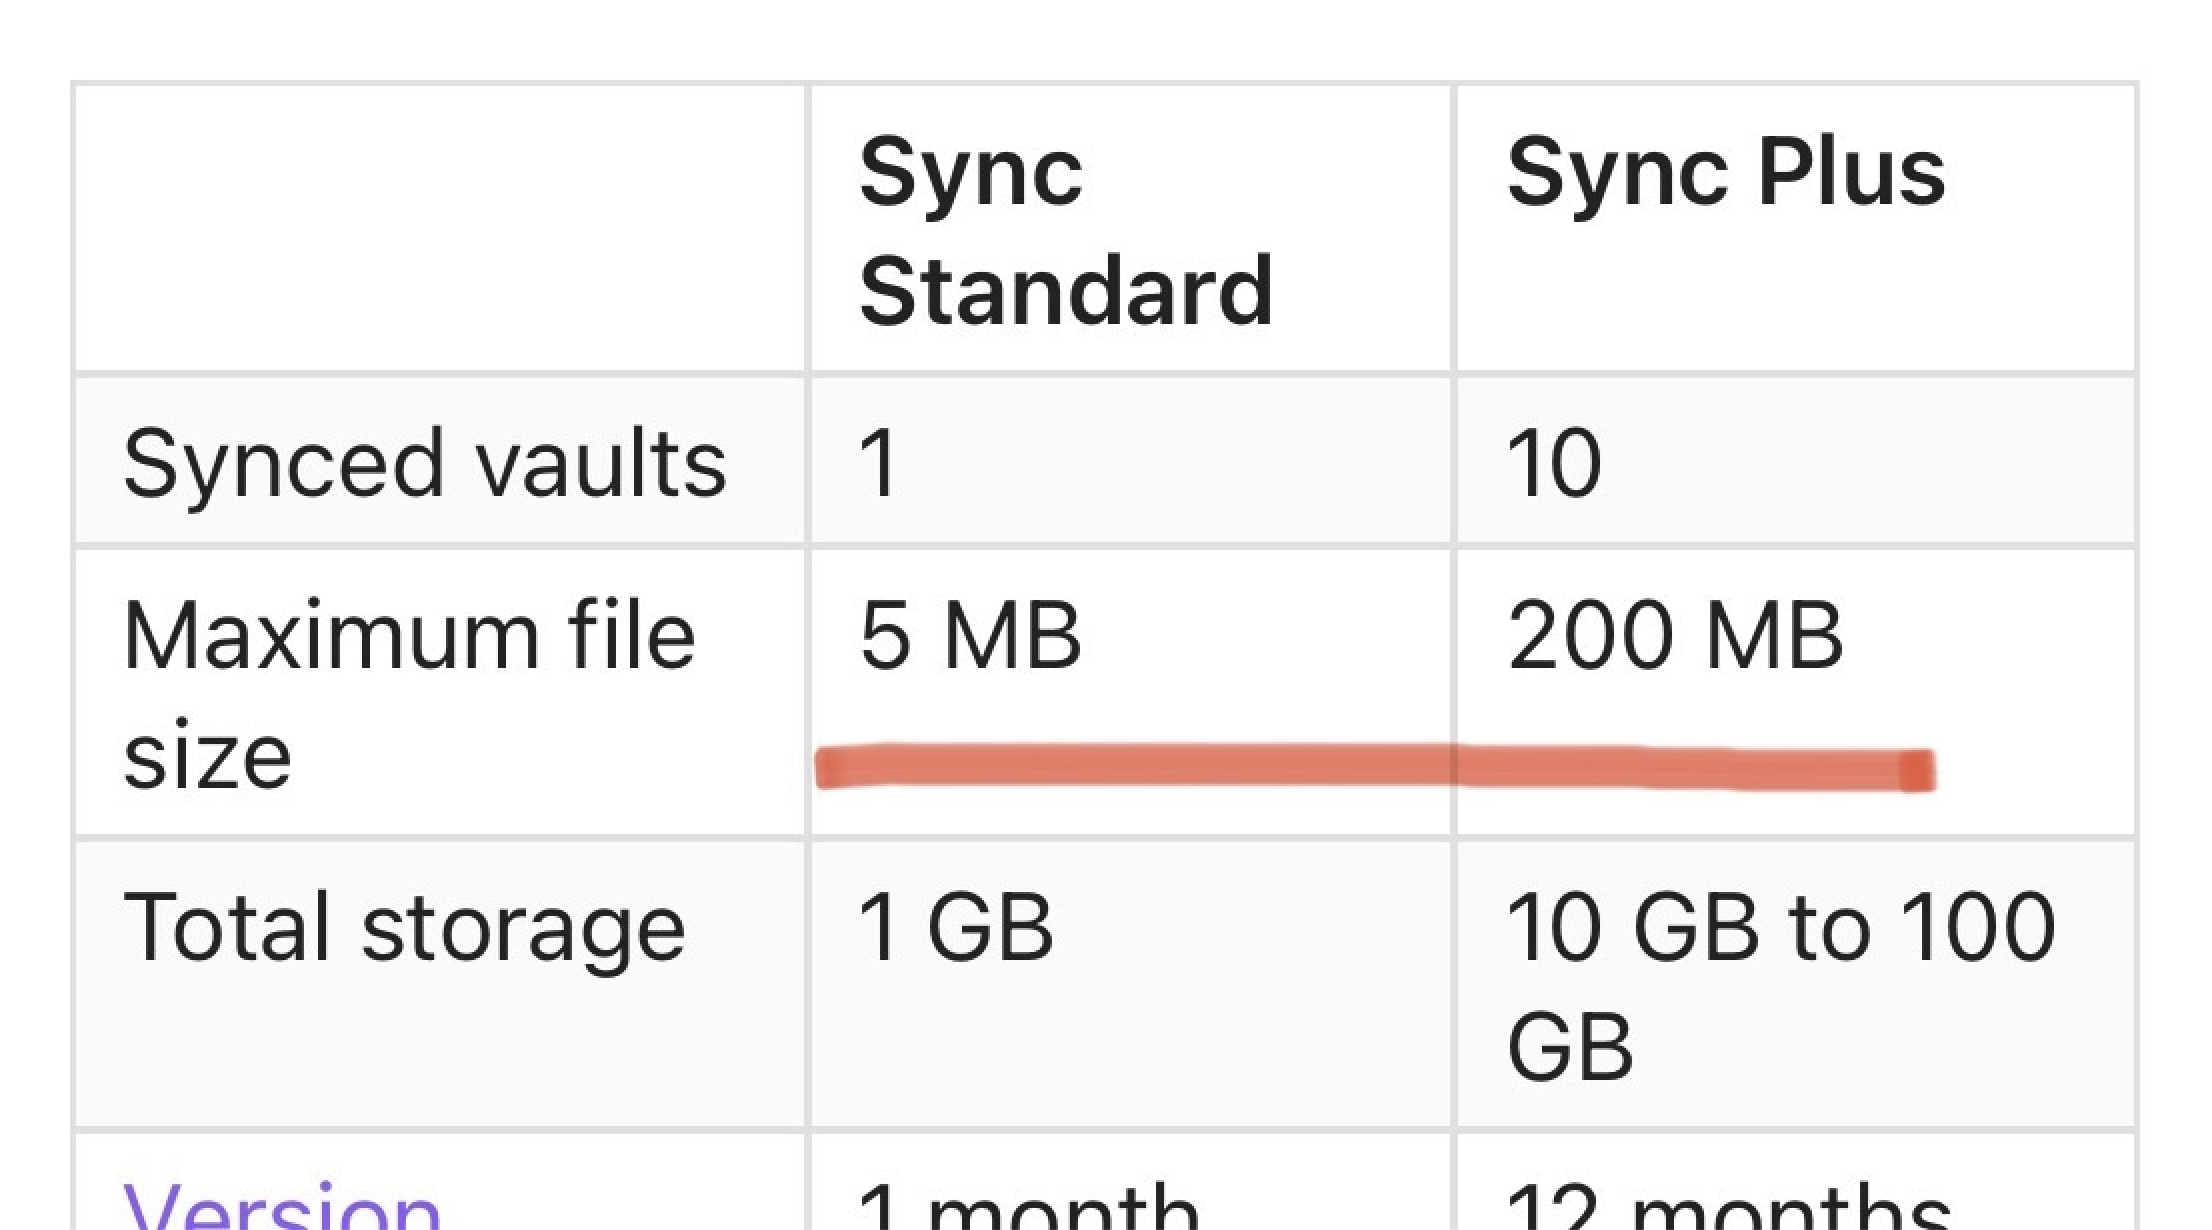Click the Synced vaults value 1
This screenshot has width=2212, height=1230.
(x=879, y=463)
